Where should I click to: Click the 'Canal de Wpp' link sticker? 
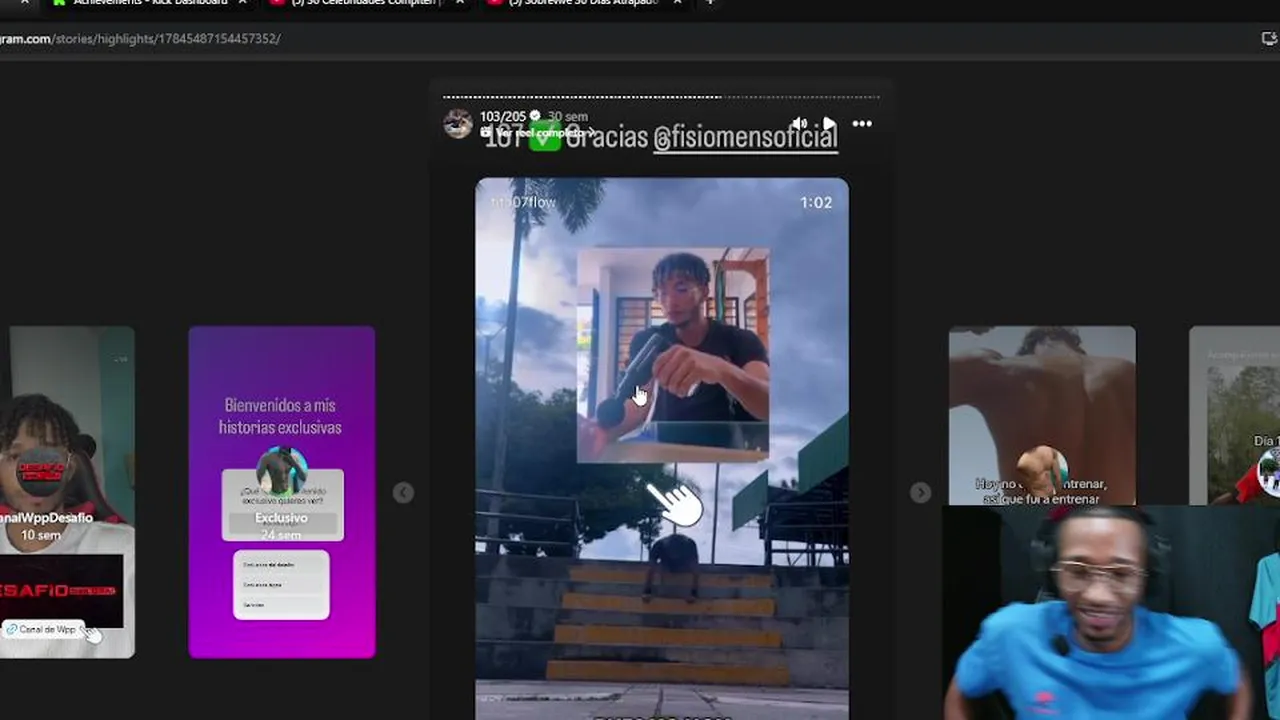[43, 629]
